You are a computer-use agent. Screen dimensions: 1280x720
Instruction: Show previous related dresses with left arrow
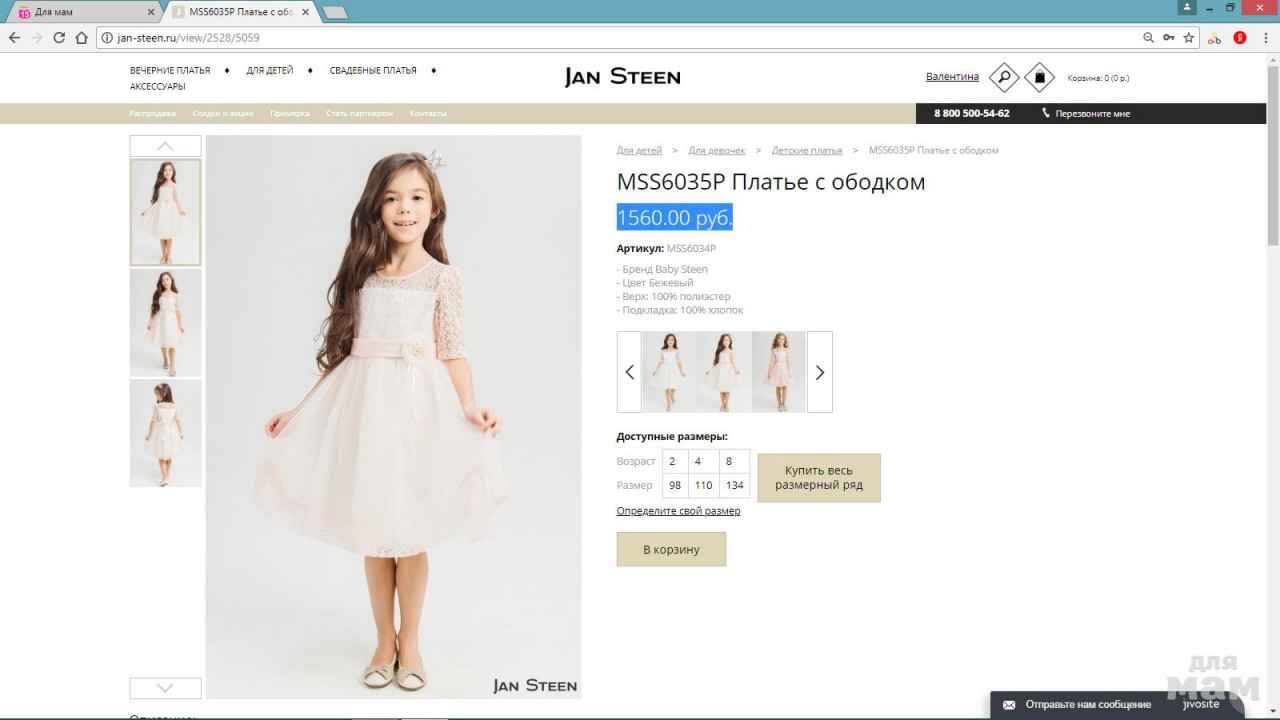(x=629, y=372)
